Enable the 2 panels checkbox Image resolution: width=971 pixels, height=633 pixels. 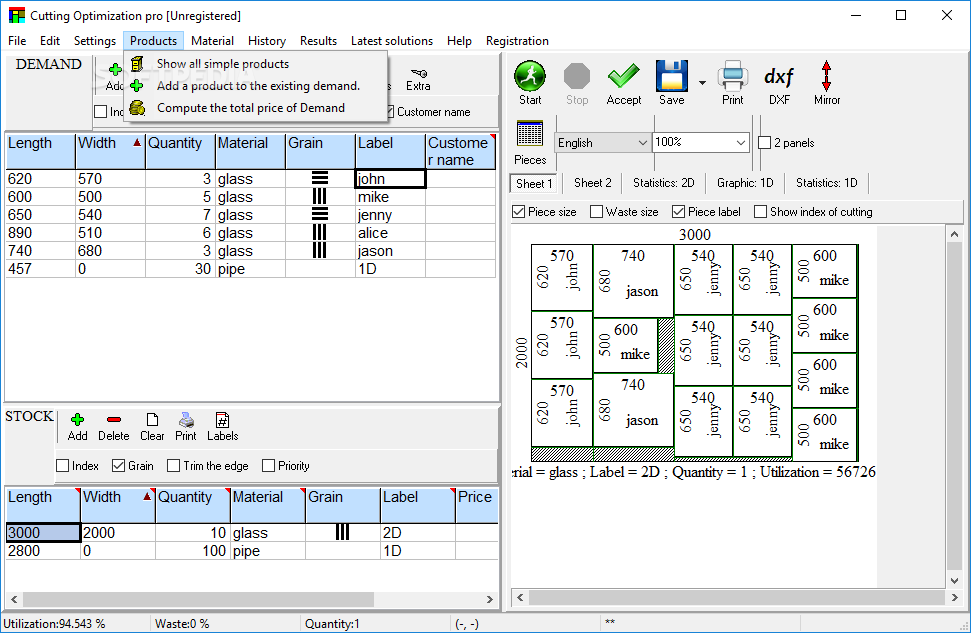point(765,143)
